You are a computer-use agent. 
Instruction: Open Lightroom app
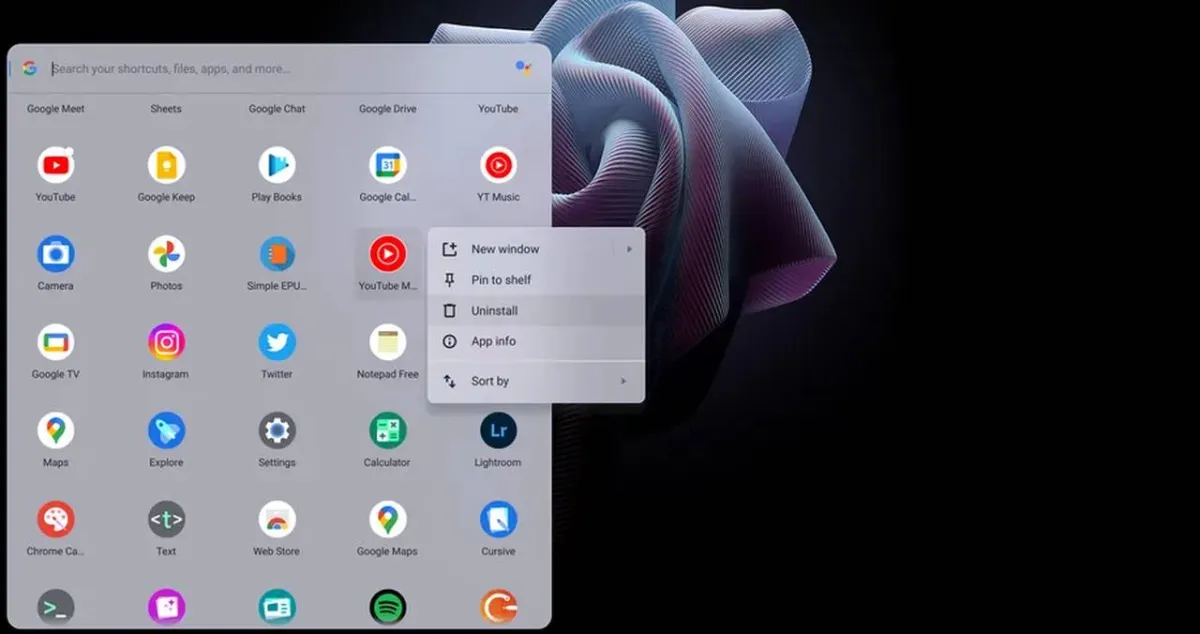coord(498,431)
